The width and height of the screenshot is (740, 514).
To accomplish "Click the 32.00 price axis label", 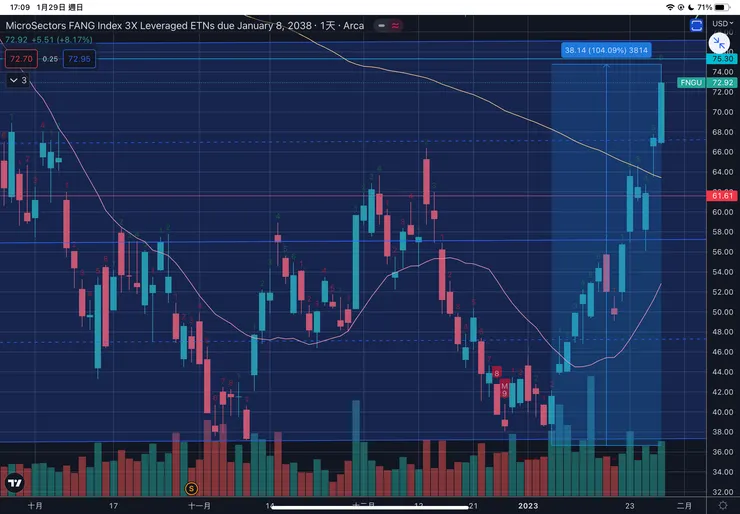I will (723, 492).
